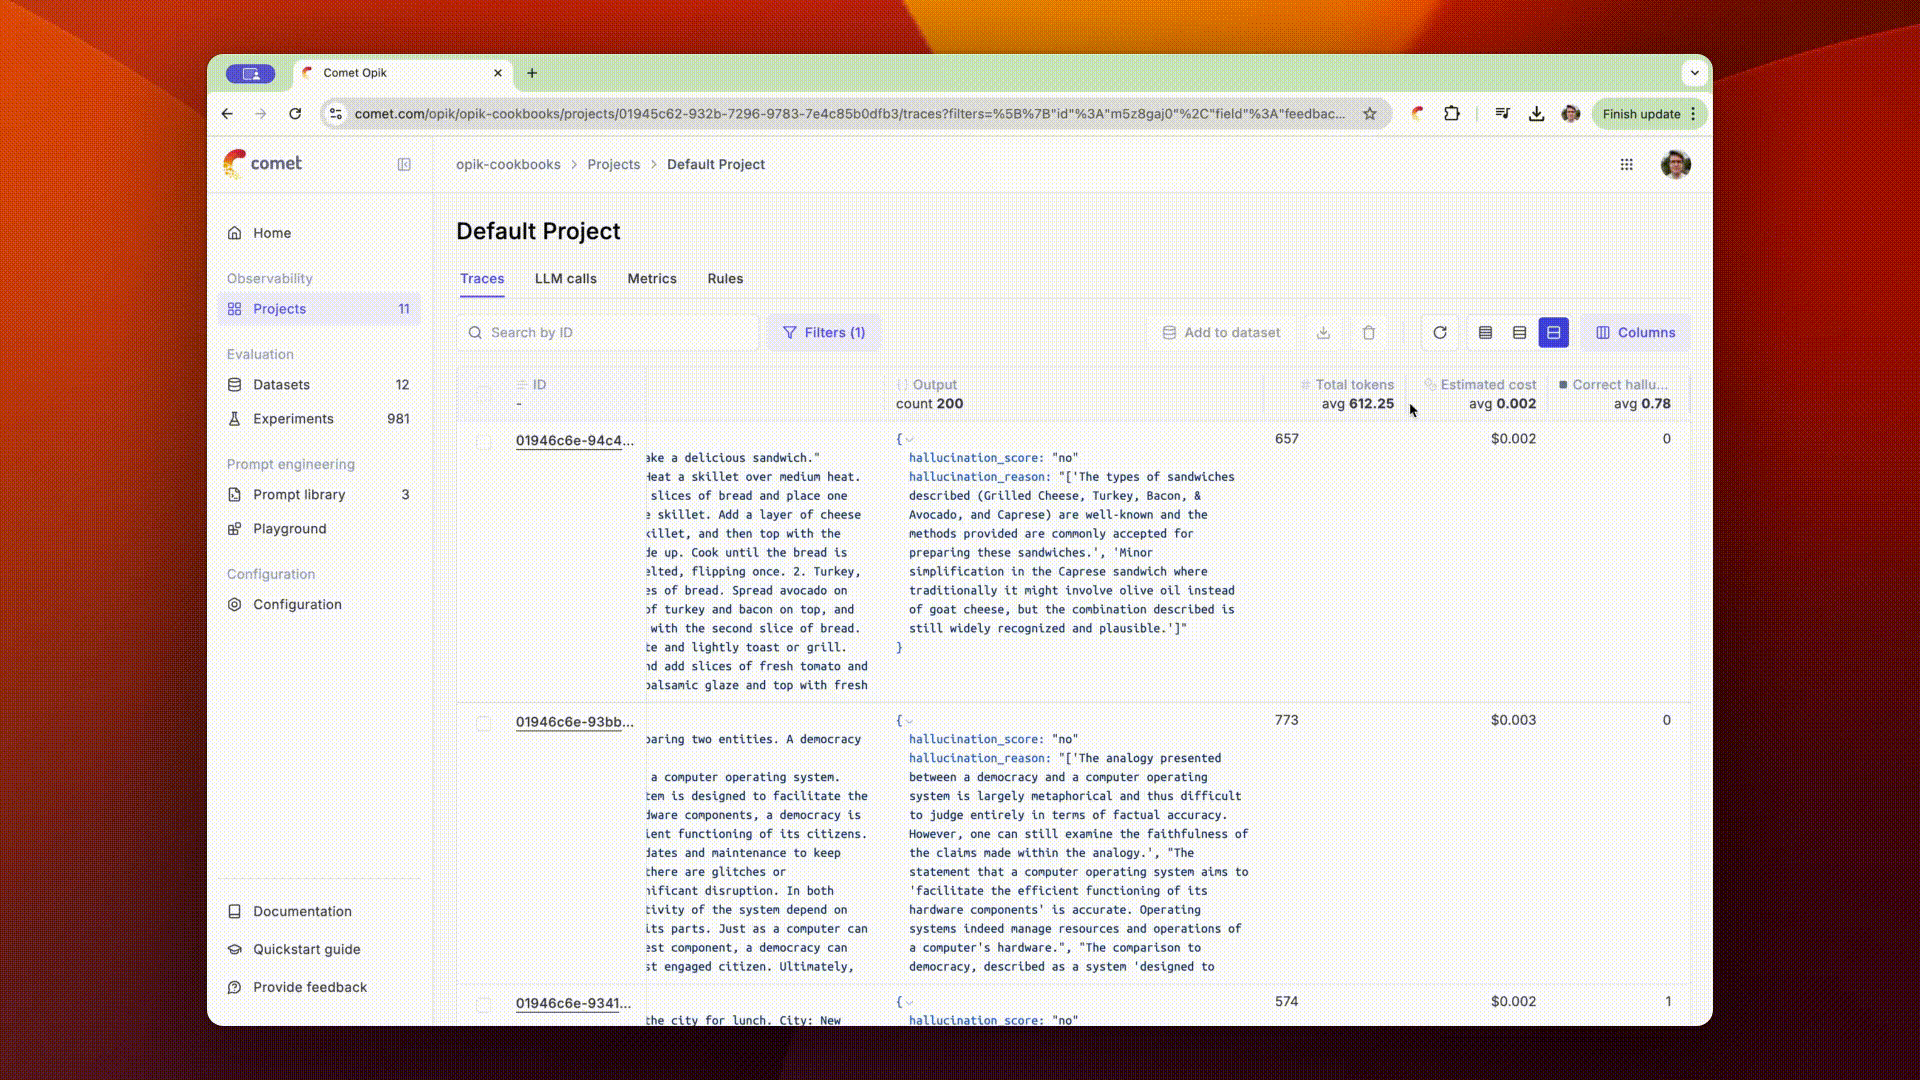Click the Add to dataset button
1920x1080 pixels.
click(1221, 332)
